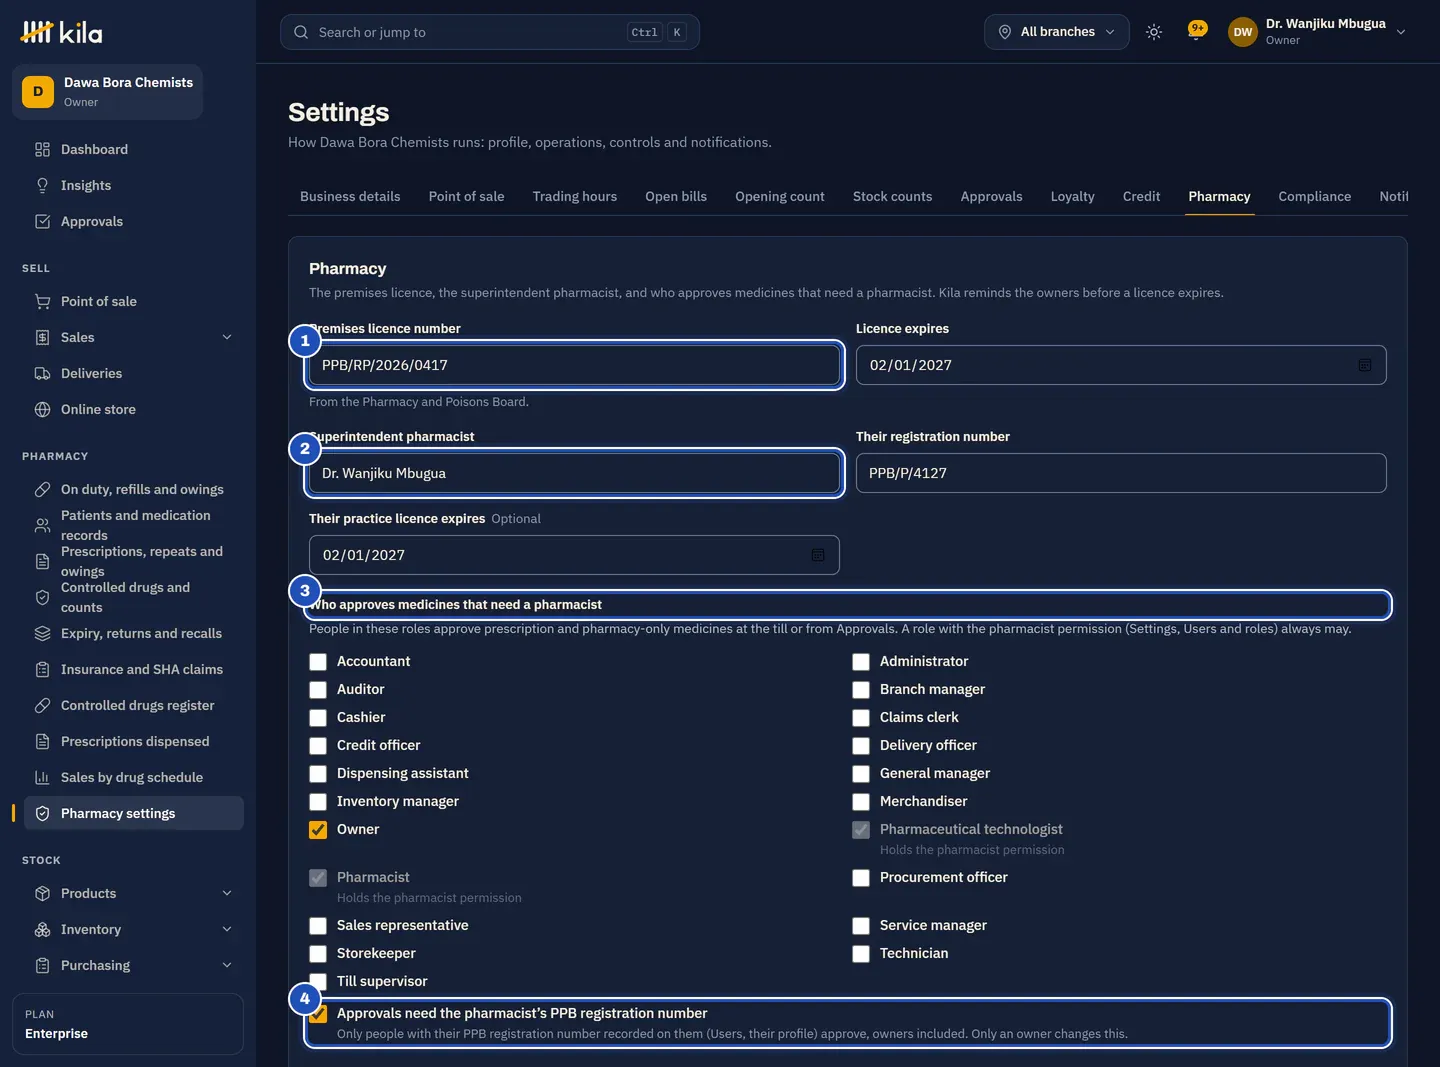Click the Kila logo icon
Screen dimensions: 1440x1067
pos(36,32)
